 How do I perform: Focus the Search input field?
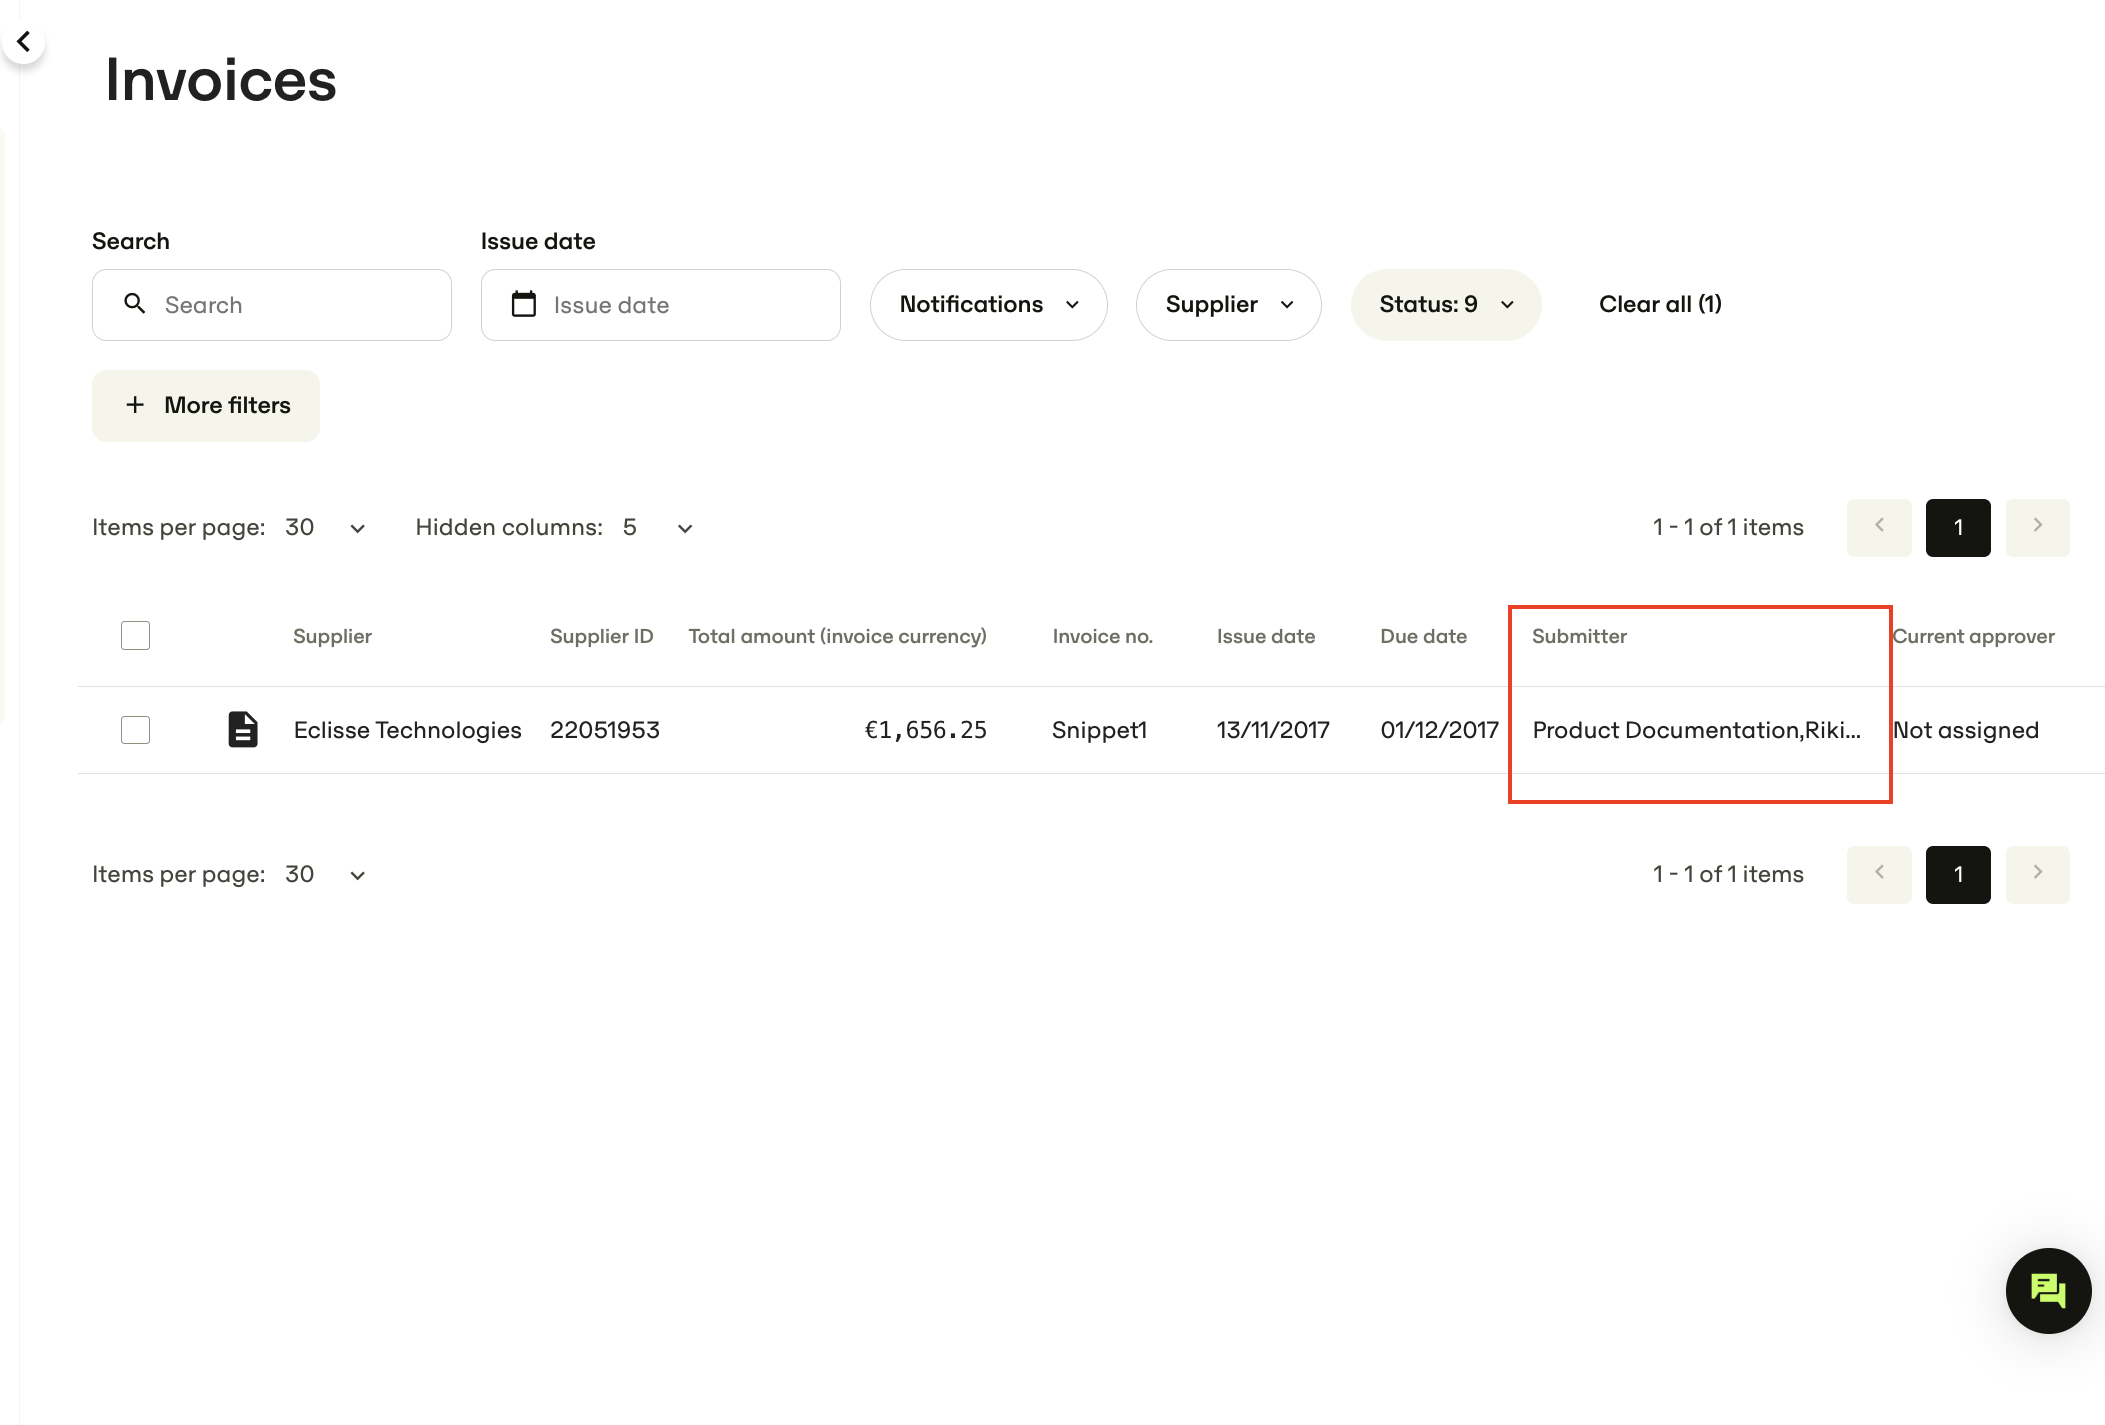[x=272, y=304]
